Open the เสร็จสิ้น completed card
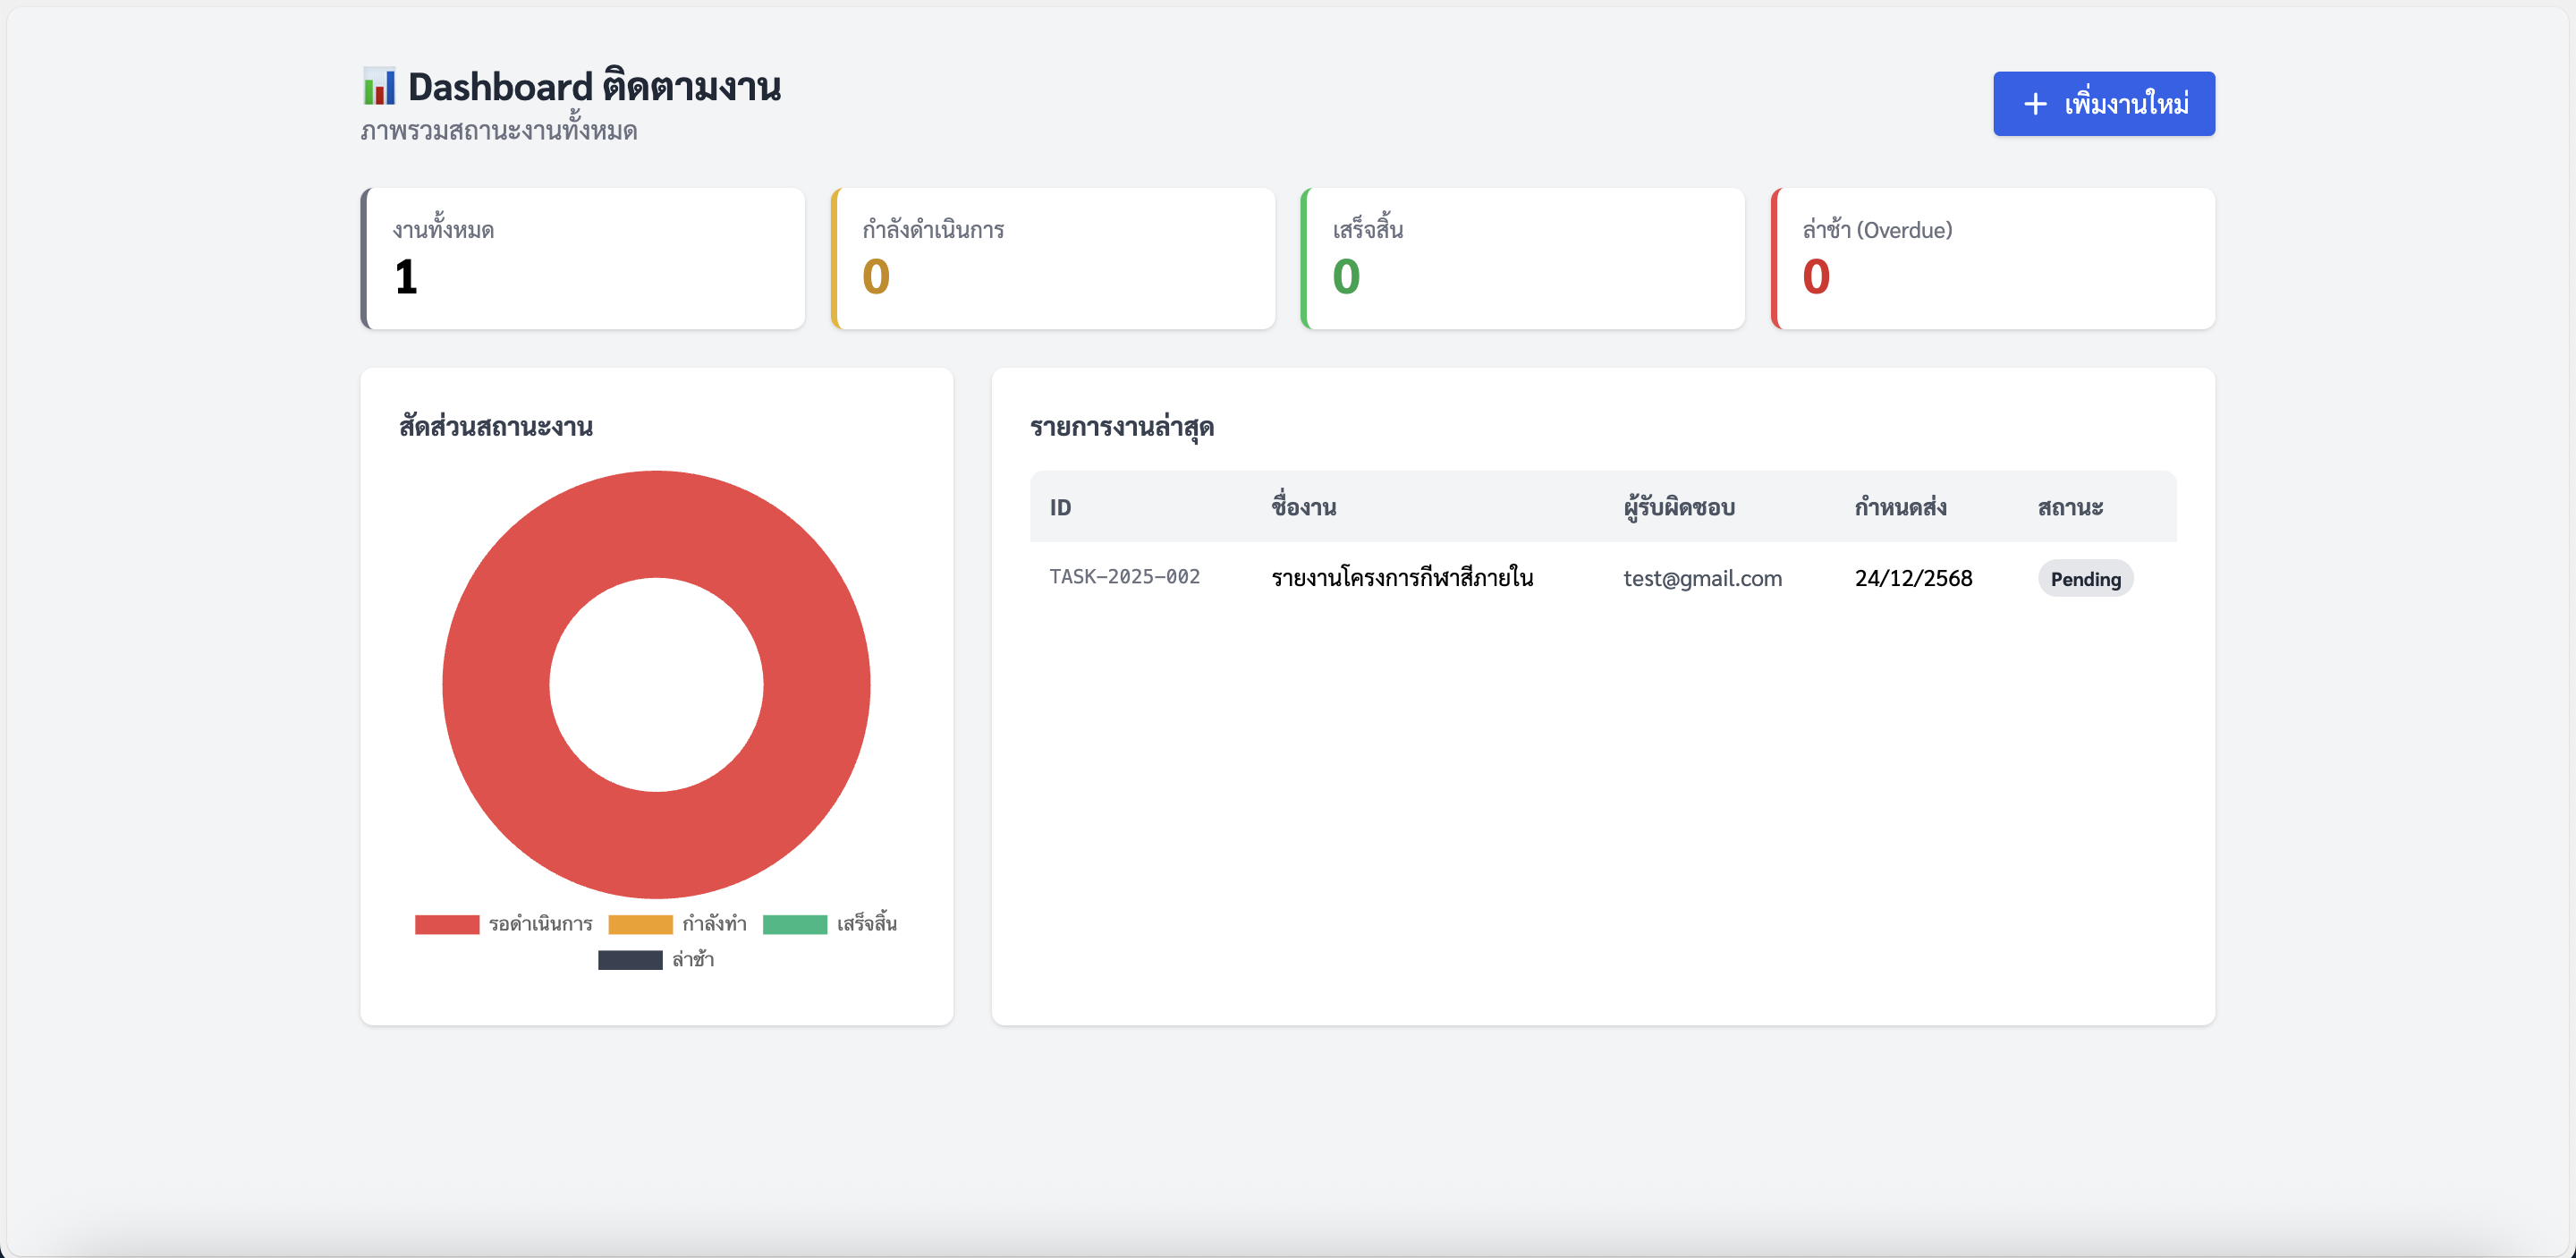Screen dimensions: 2576x1258 pos(1523,258)
